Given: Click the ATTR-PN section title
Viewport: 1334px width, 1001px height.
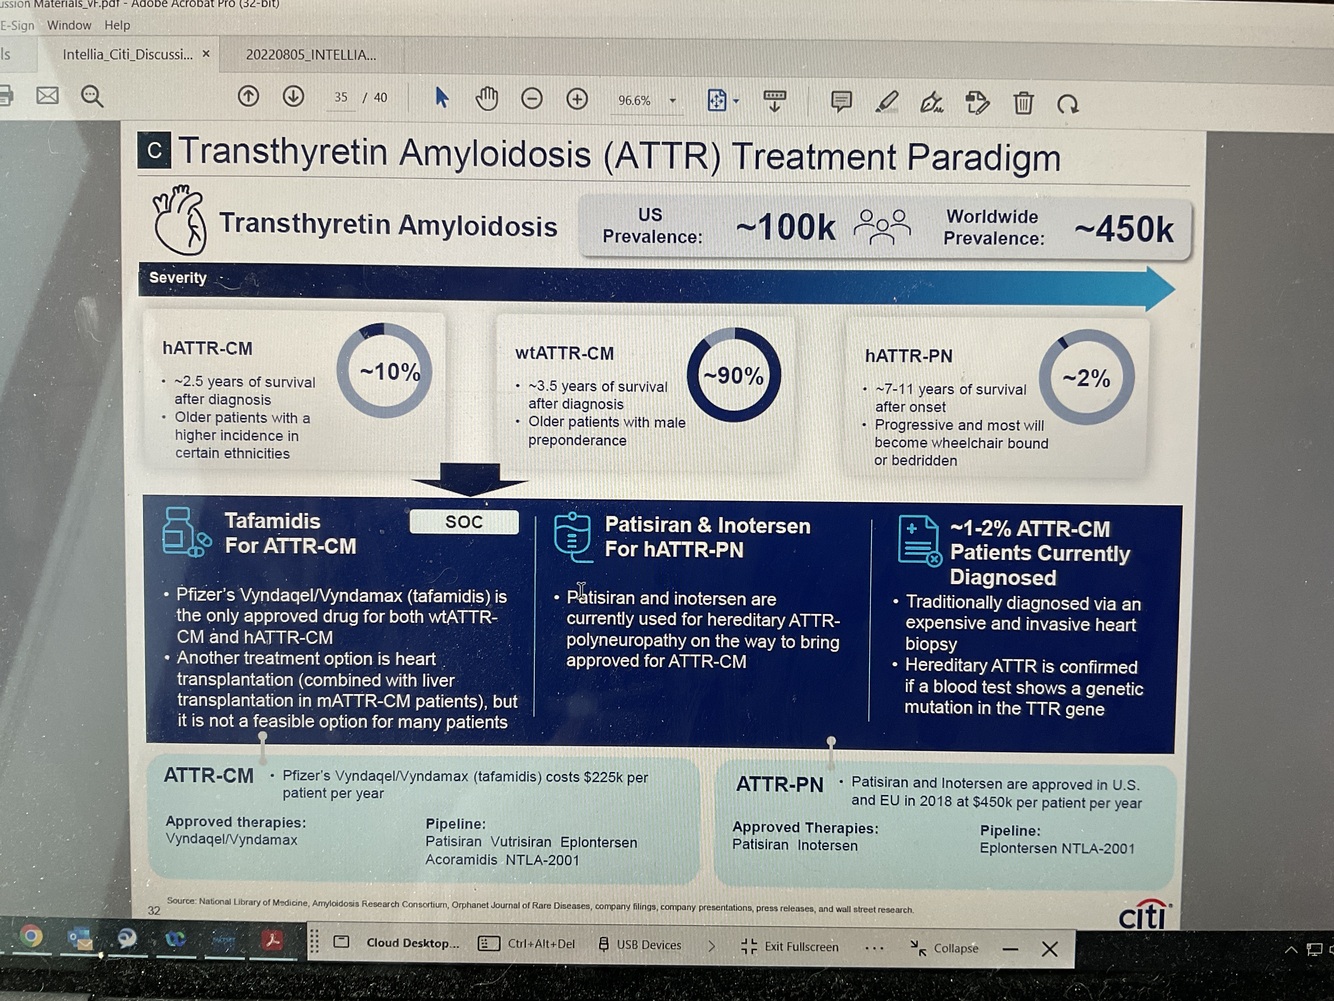Looking at the screenshot, I should coord(780,785).
